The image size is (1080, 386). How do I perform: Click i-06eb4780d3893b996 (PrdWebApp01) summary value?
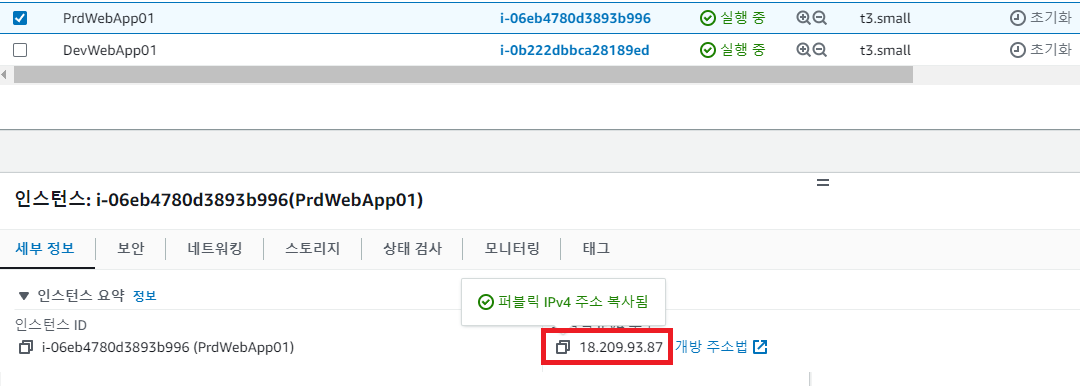click(x=168, y=347)
